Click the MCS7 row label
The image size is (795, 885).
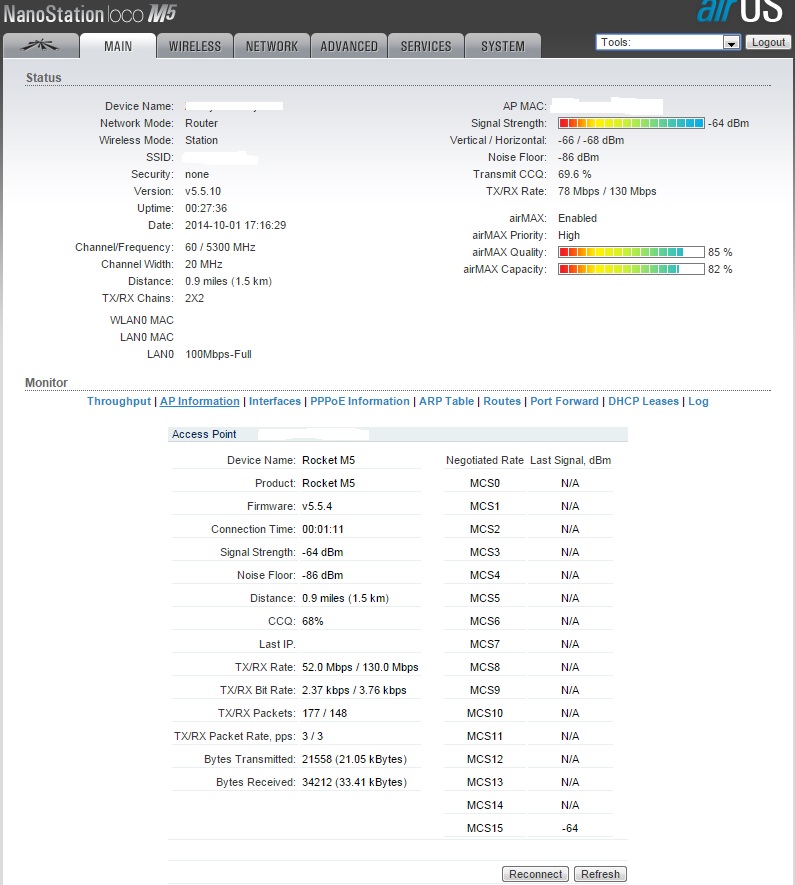485,644
